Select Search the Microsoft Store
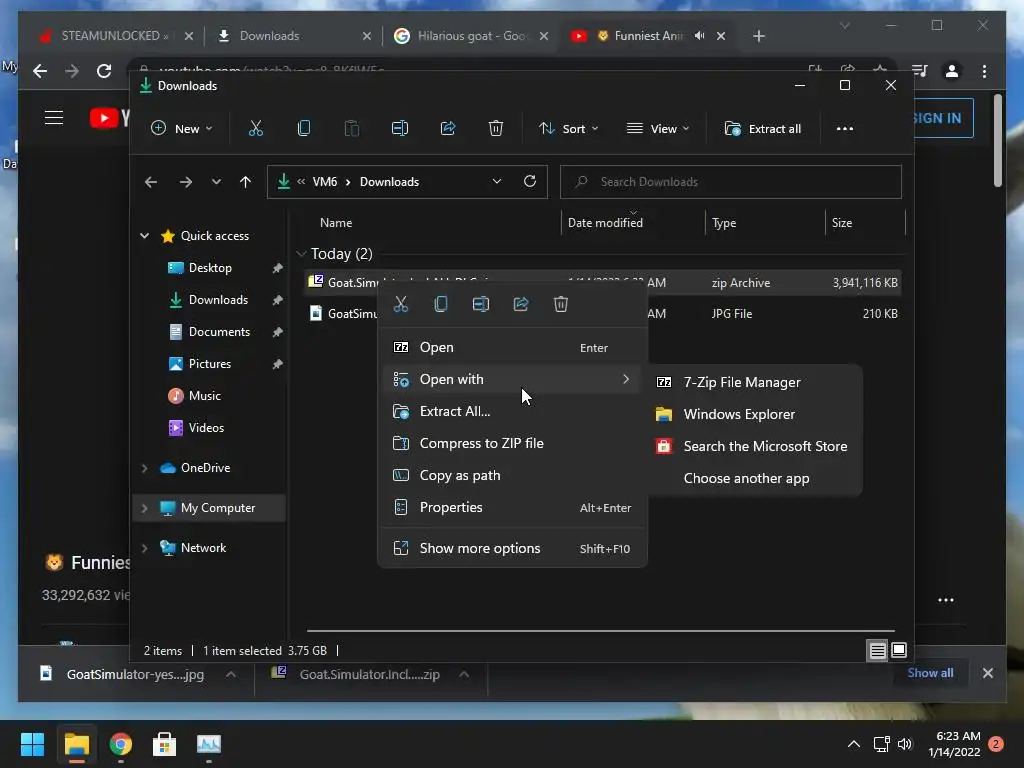This screenshot has height=768, width=1024. pos(756,447)
